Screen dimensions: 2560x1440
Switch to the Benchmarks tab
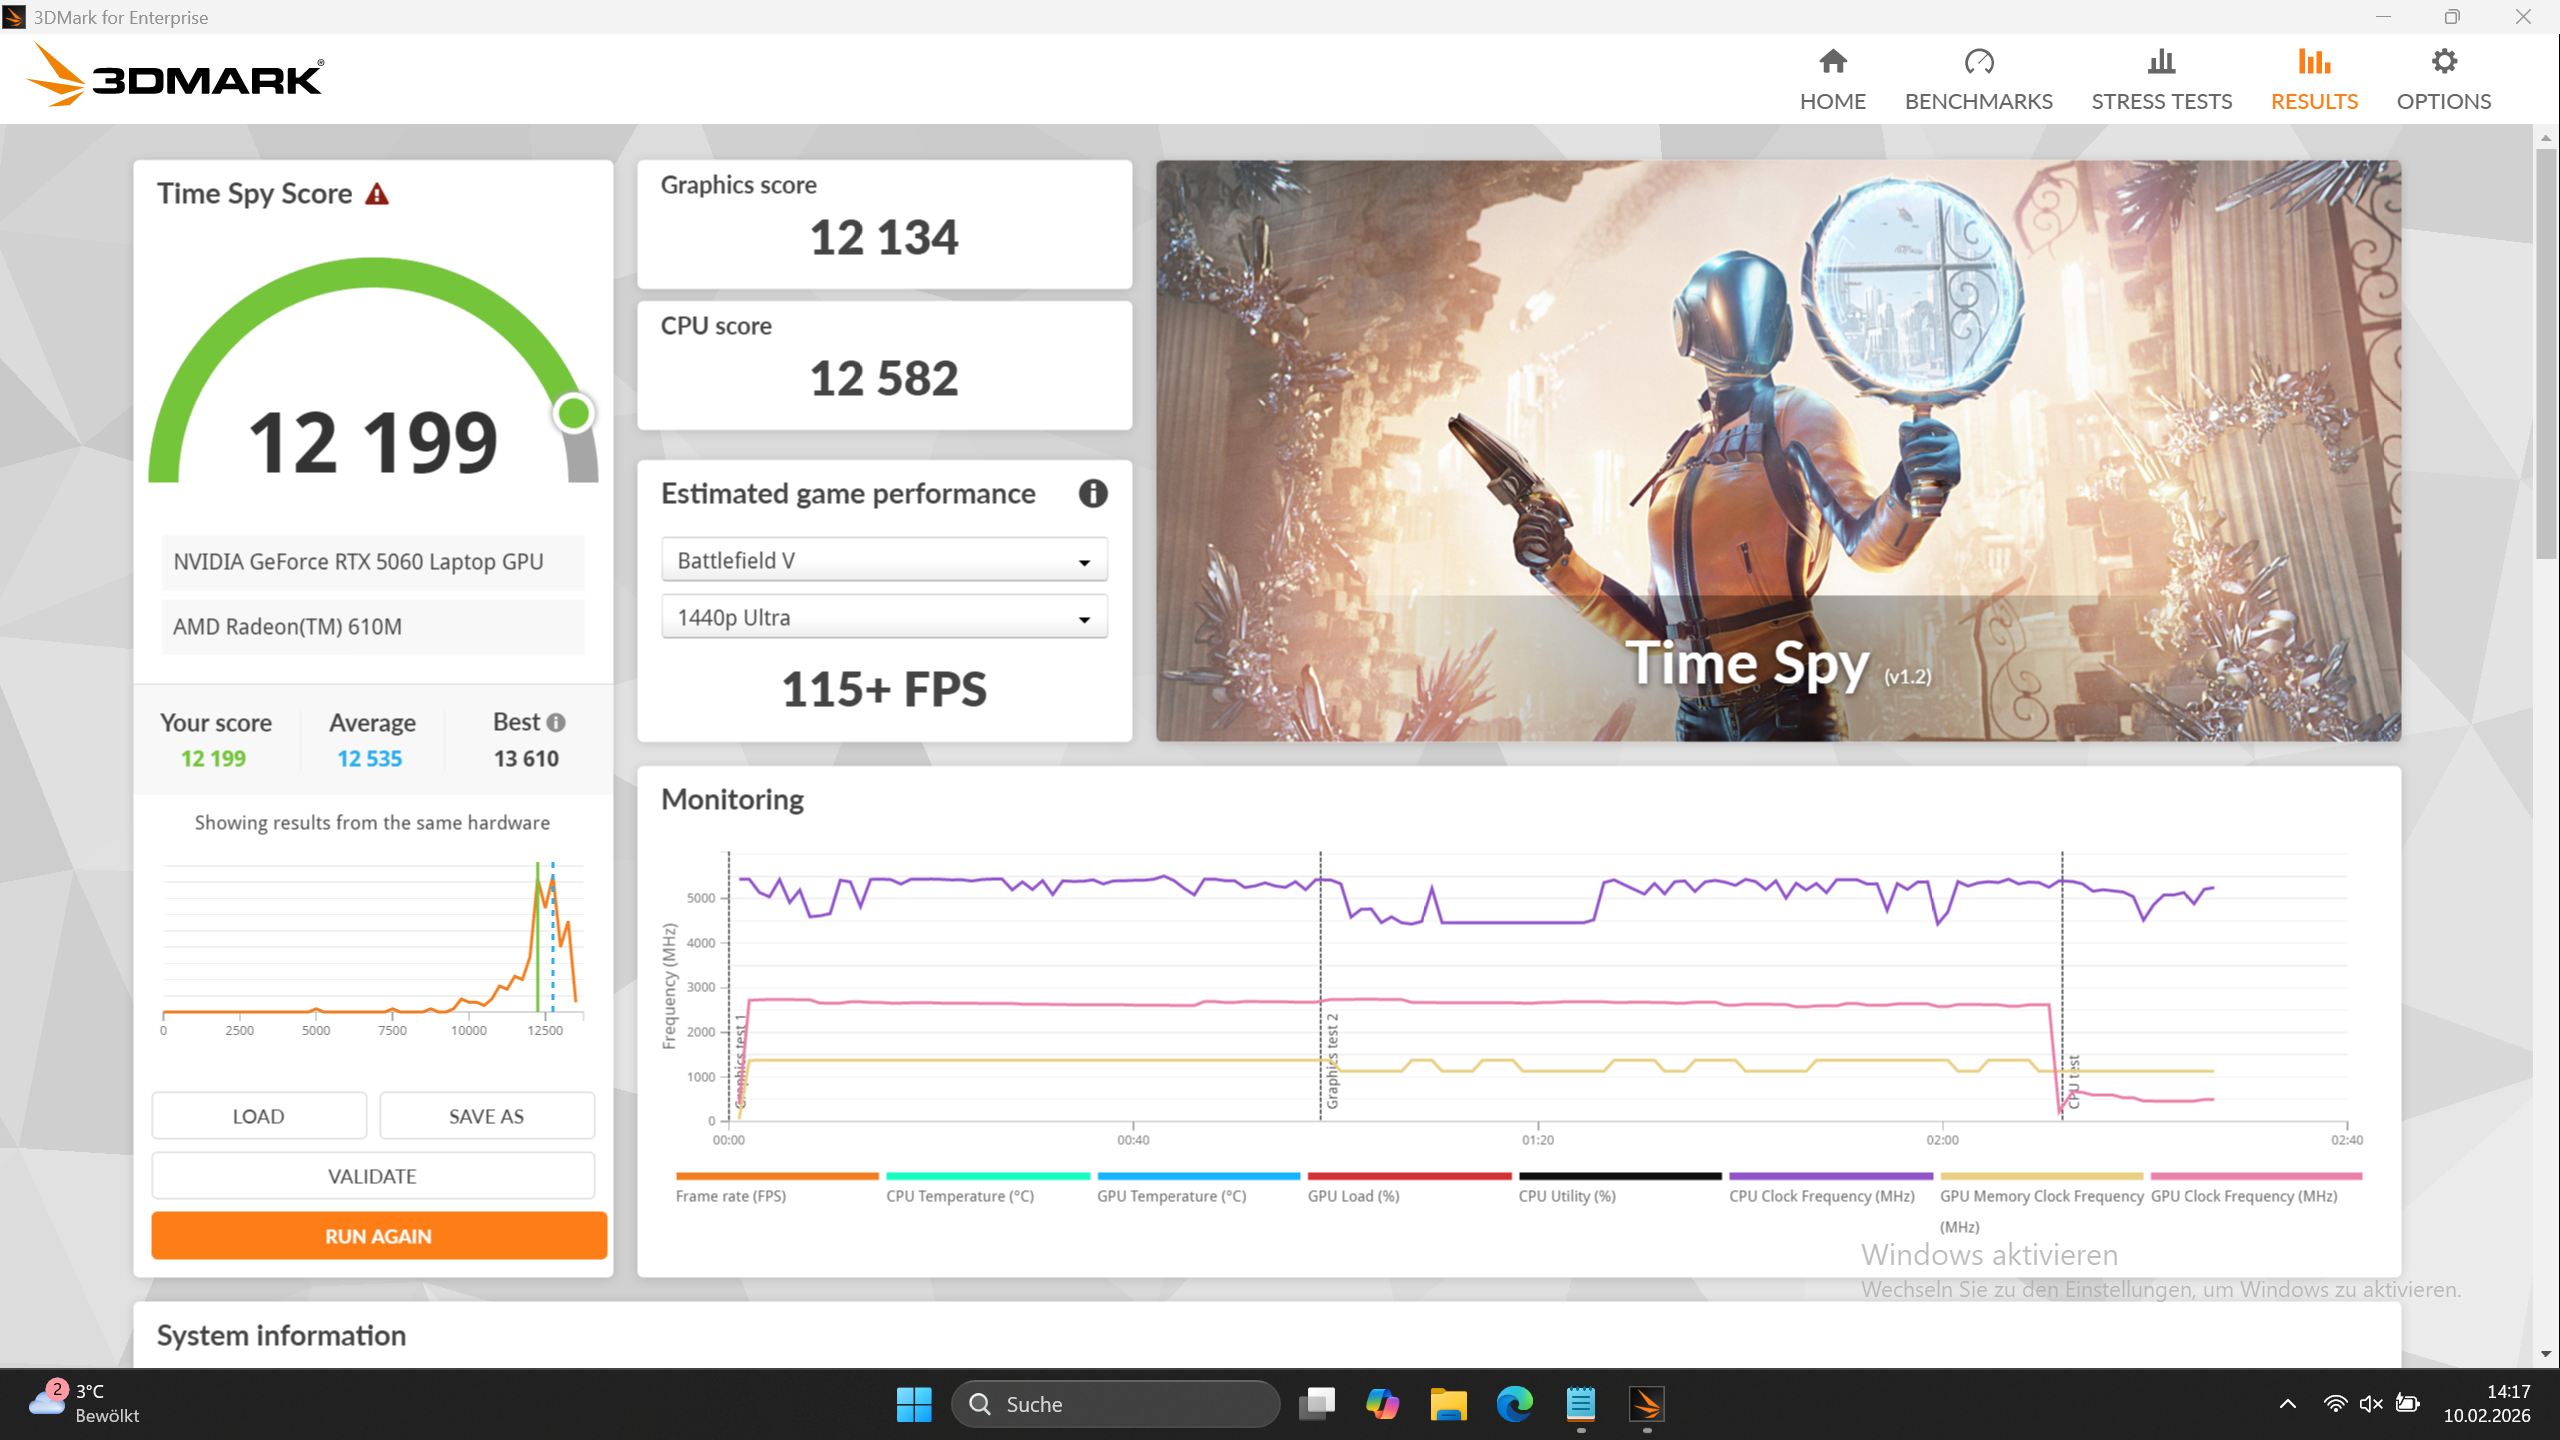point(1978,80)
